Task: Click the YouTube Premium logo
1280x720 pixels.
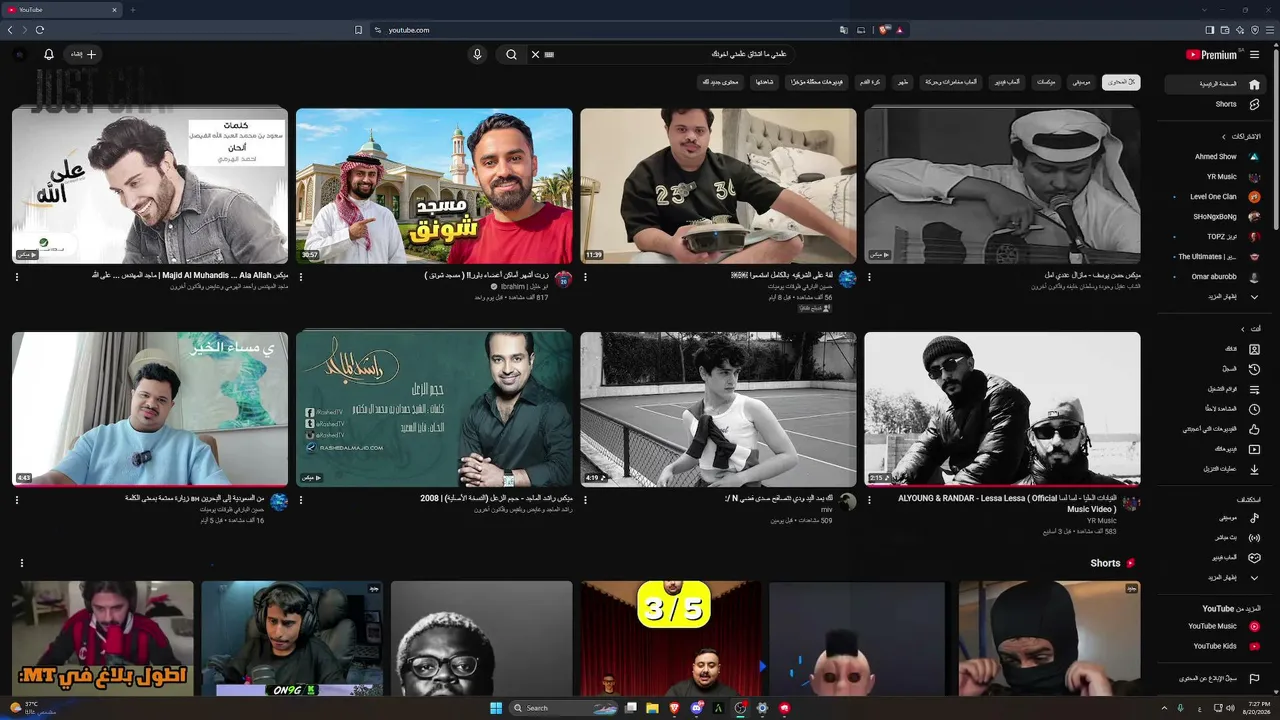Action: [x=1211, y=55]
